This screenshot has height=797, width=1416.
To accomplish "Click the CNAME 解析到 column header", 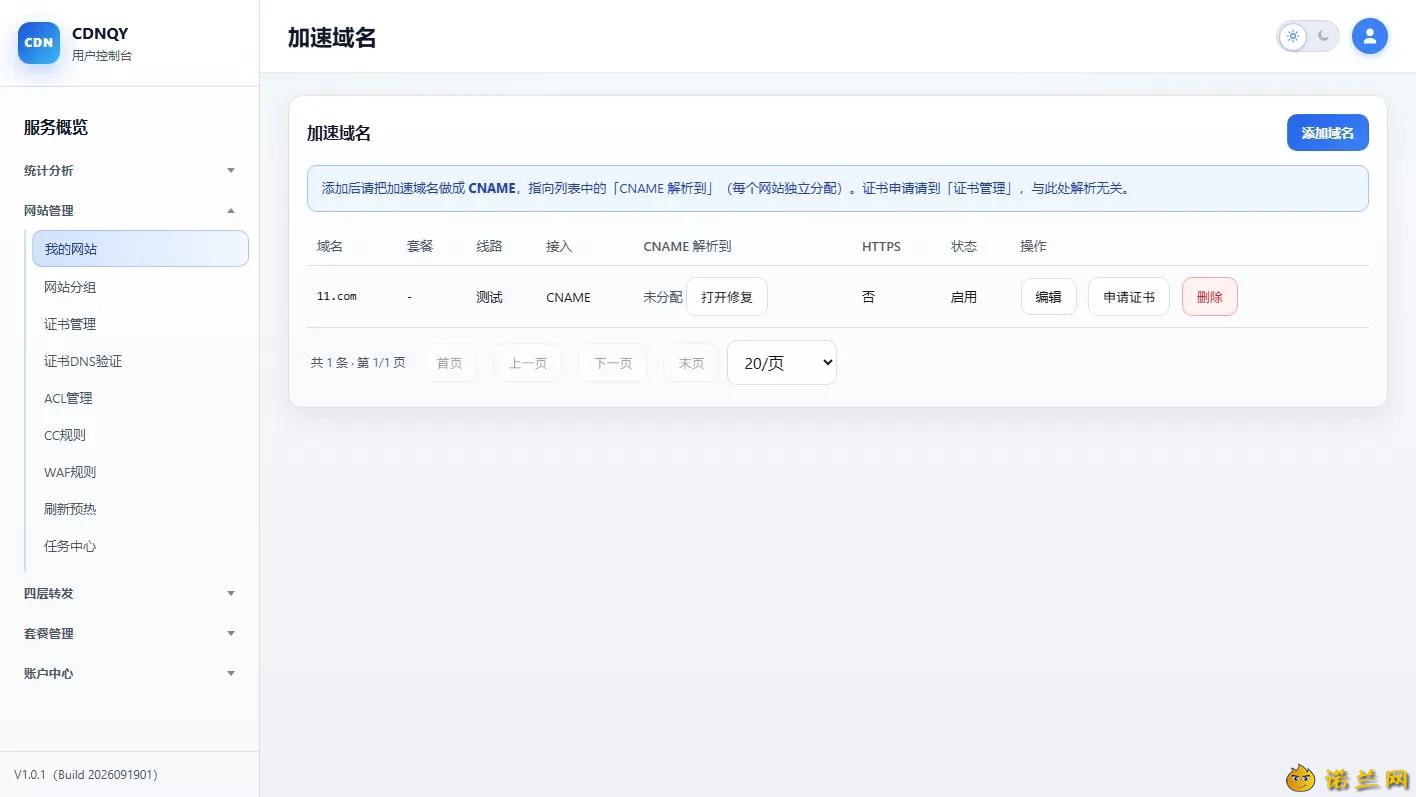I will [x=688, y=246].
